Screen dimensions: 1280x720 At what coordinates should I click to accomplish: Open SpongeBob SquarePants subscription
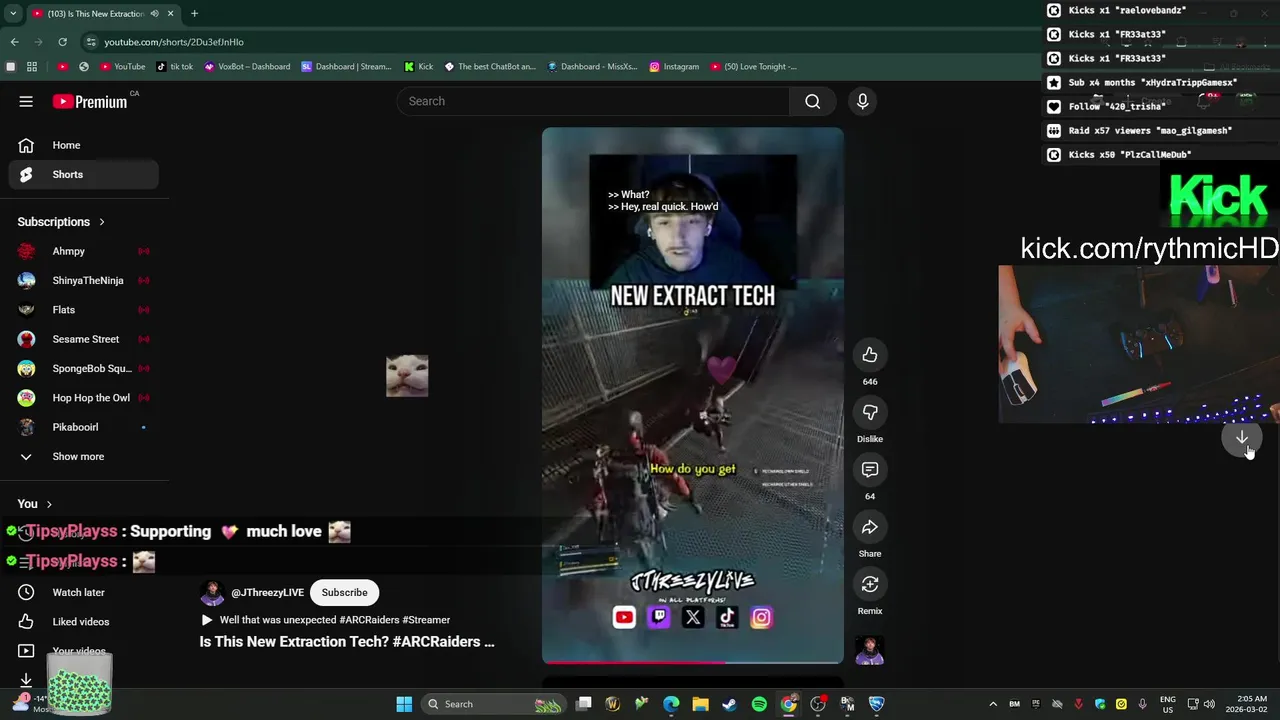[84, 368]
